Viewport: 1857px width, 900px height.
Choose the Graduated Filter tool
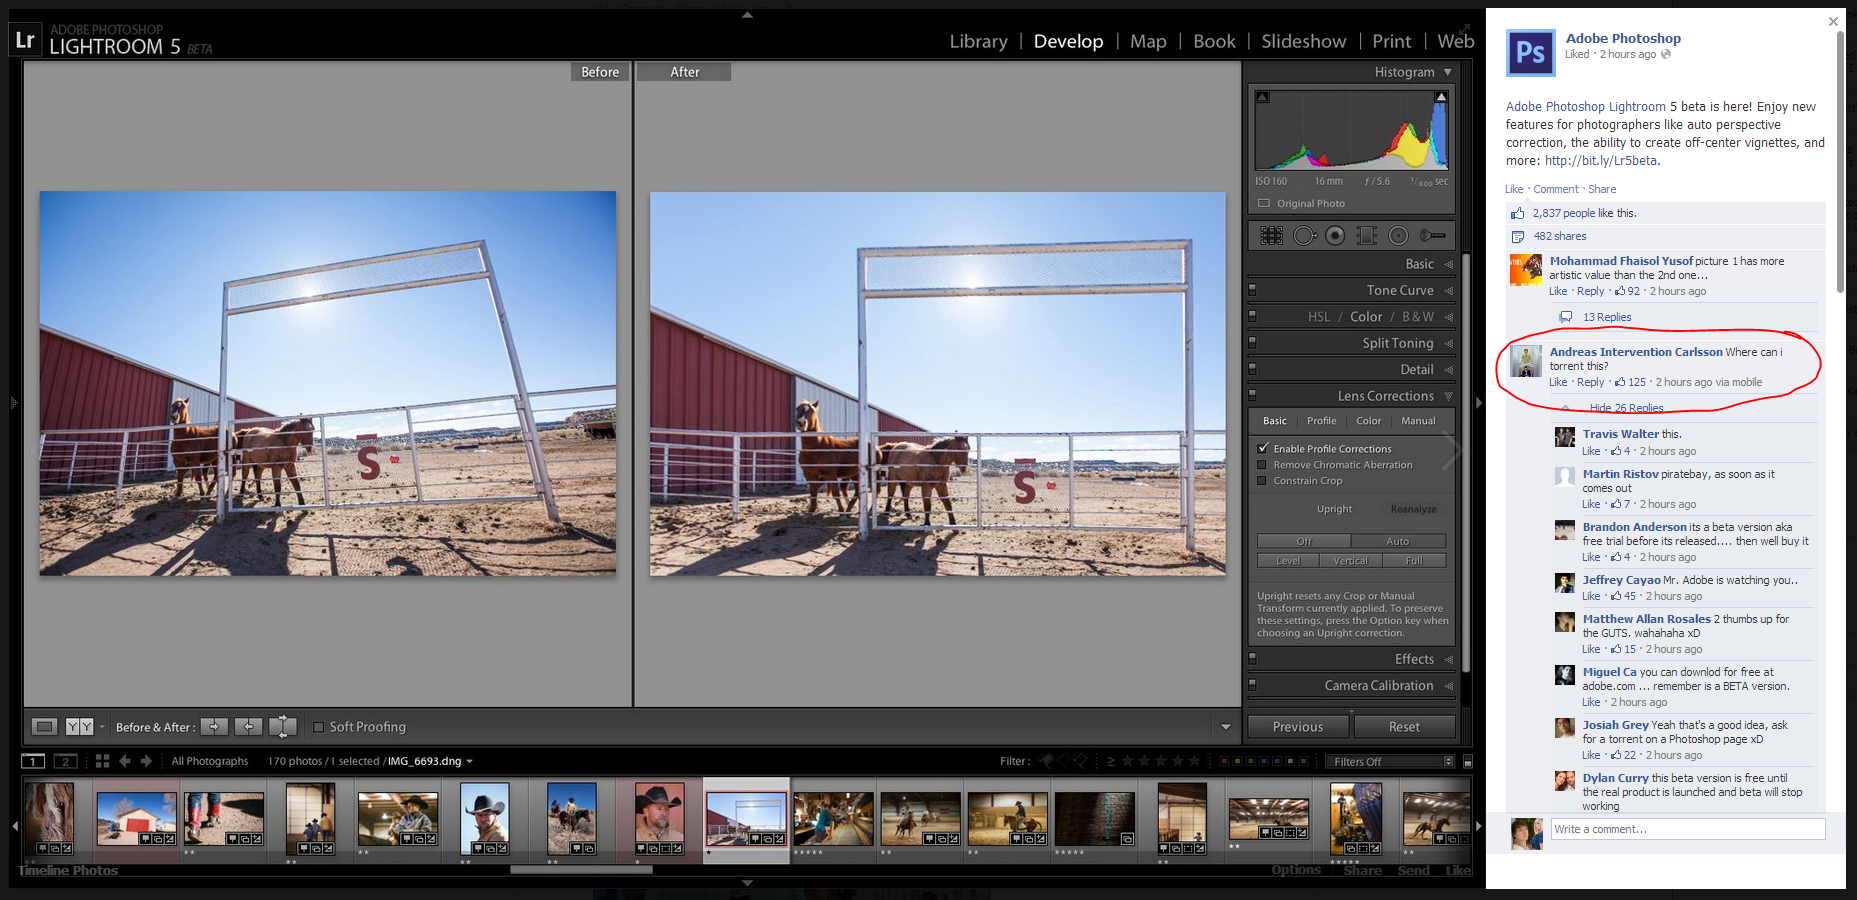[x=1367, y=236]
